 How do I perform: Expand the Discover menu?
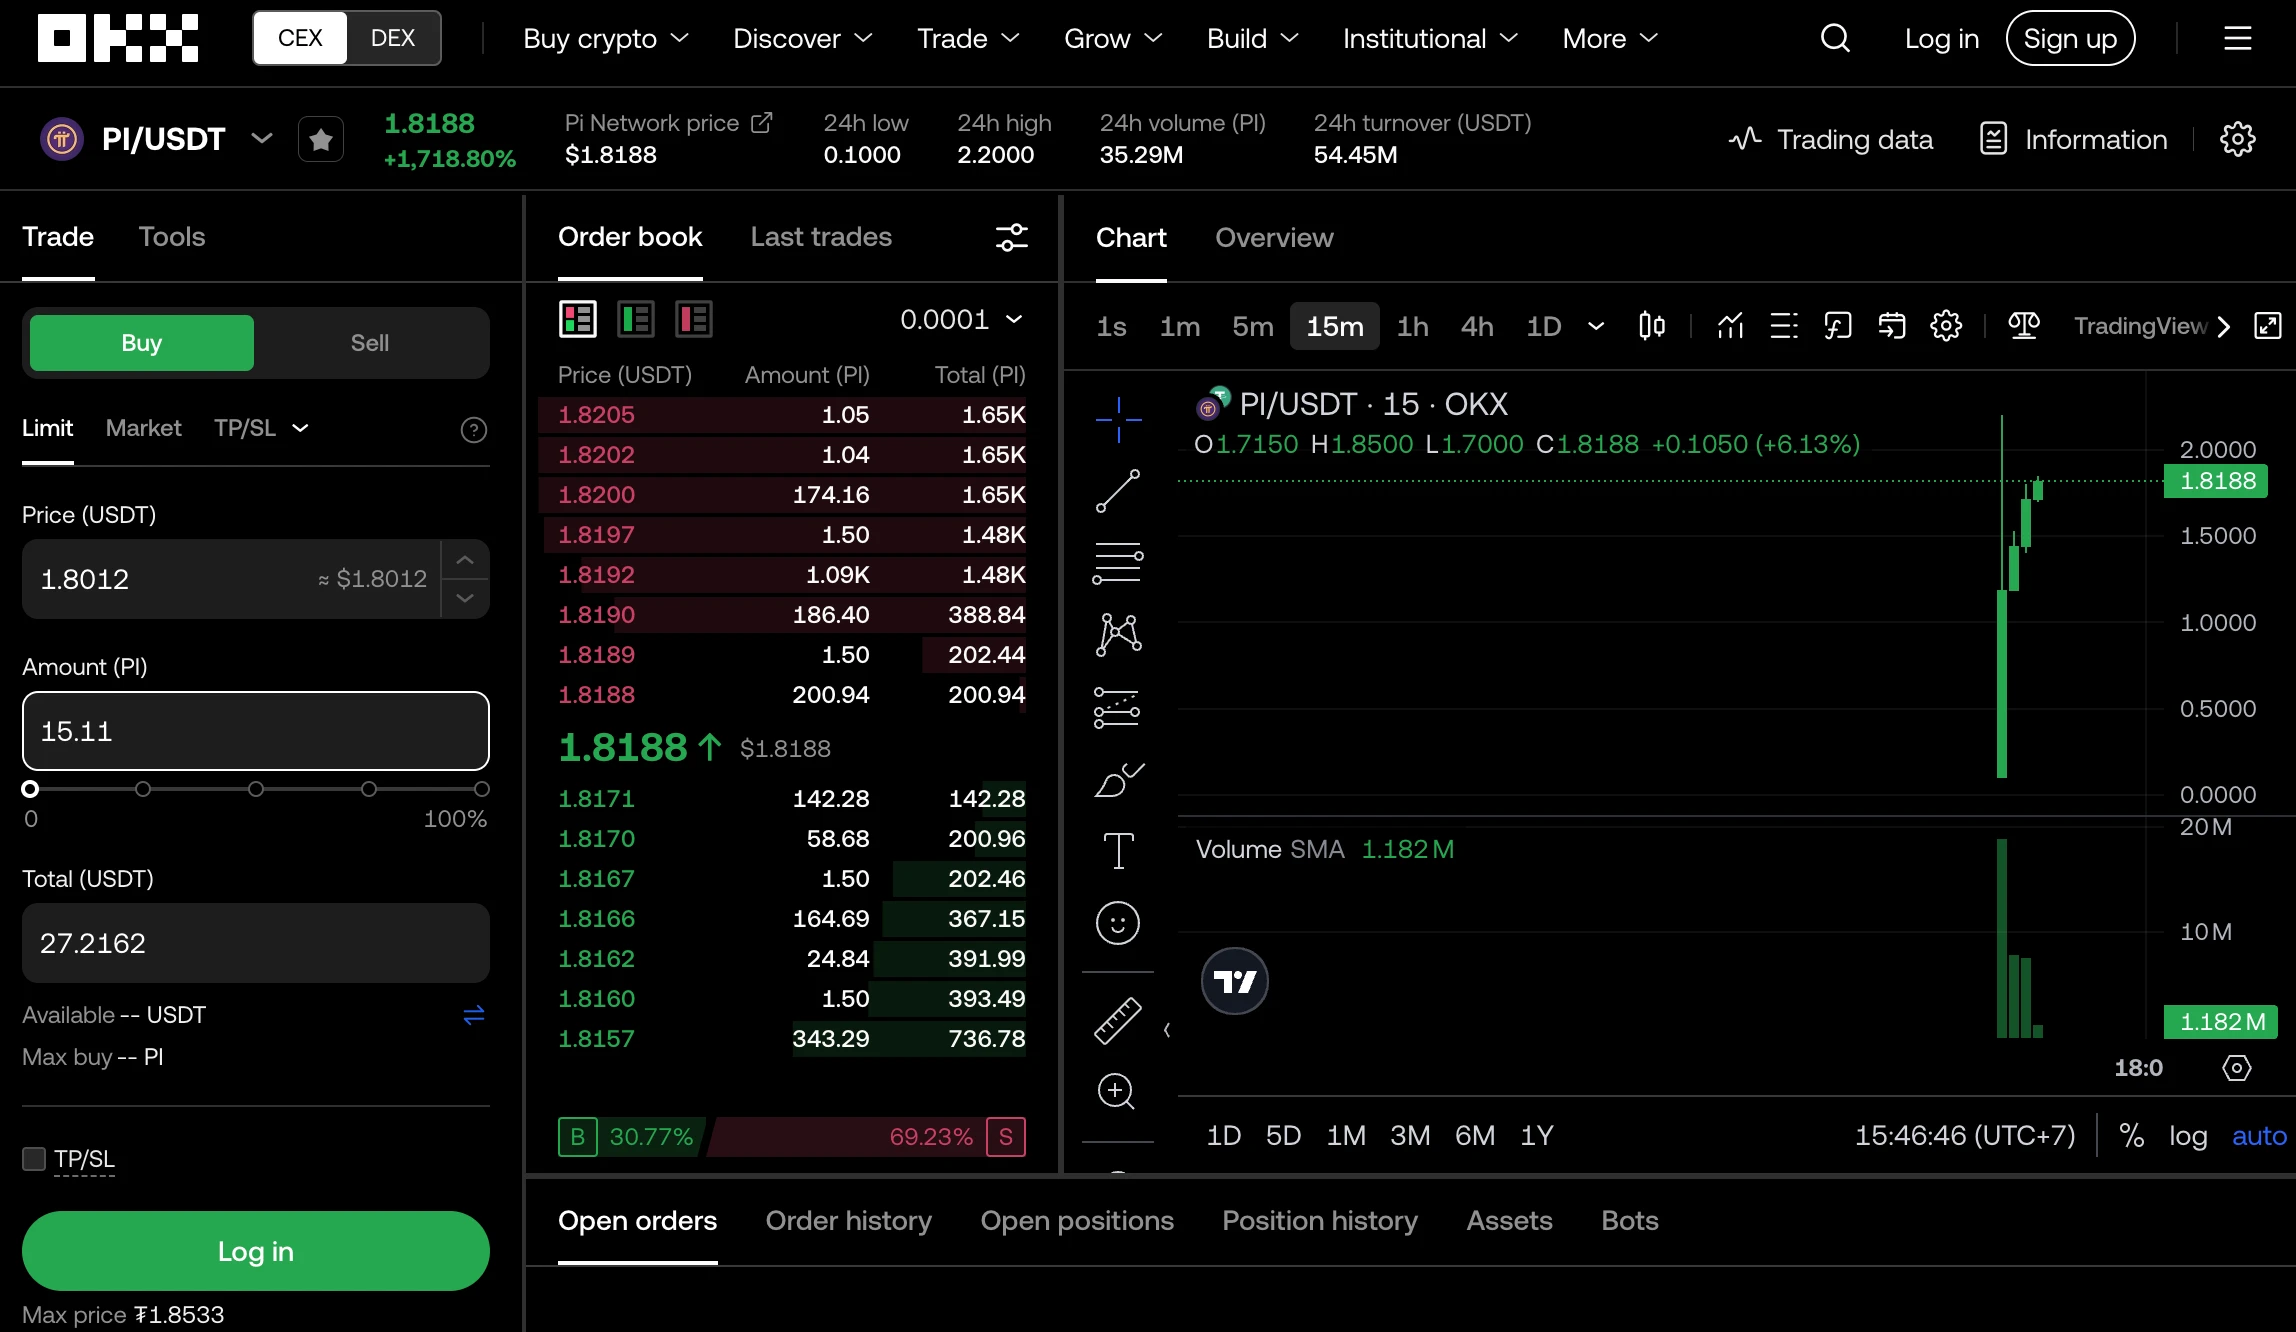pos(803,38)
